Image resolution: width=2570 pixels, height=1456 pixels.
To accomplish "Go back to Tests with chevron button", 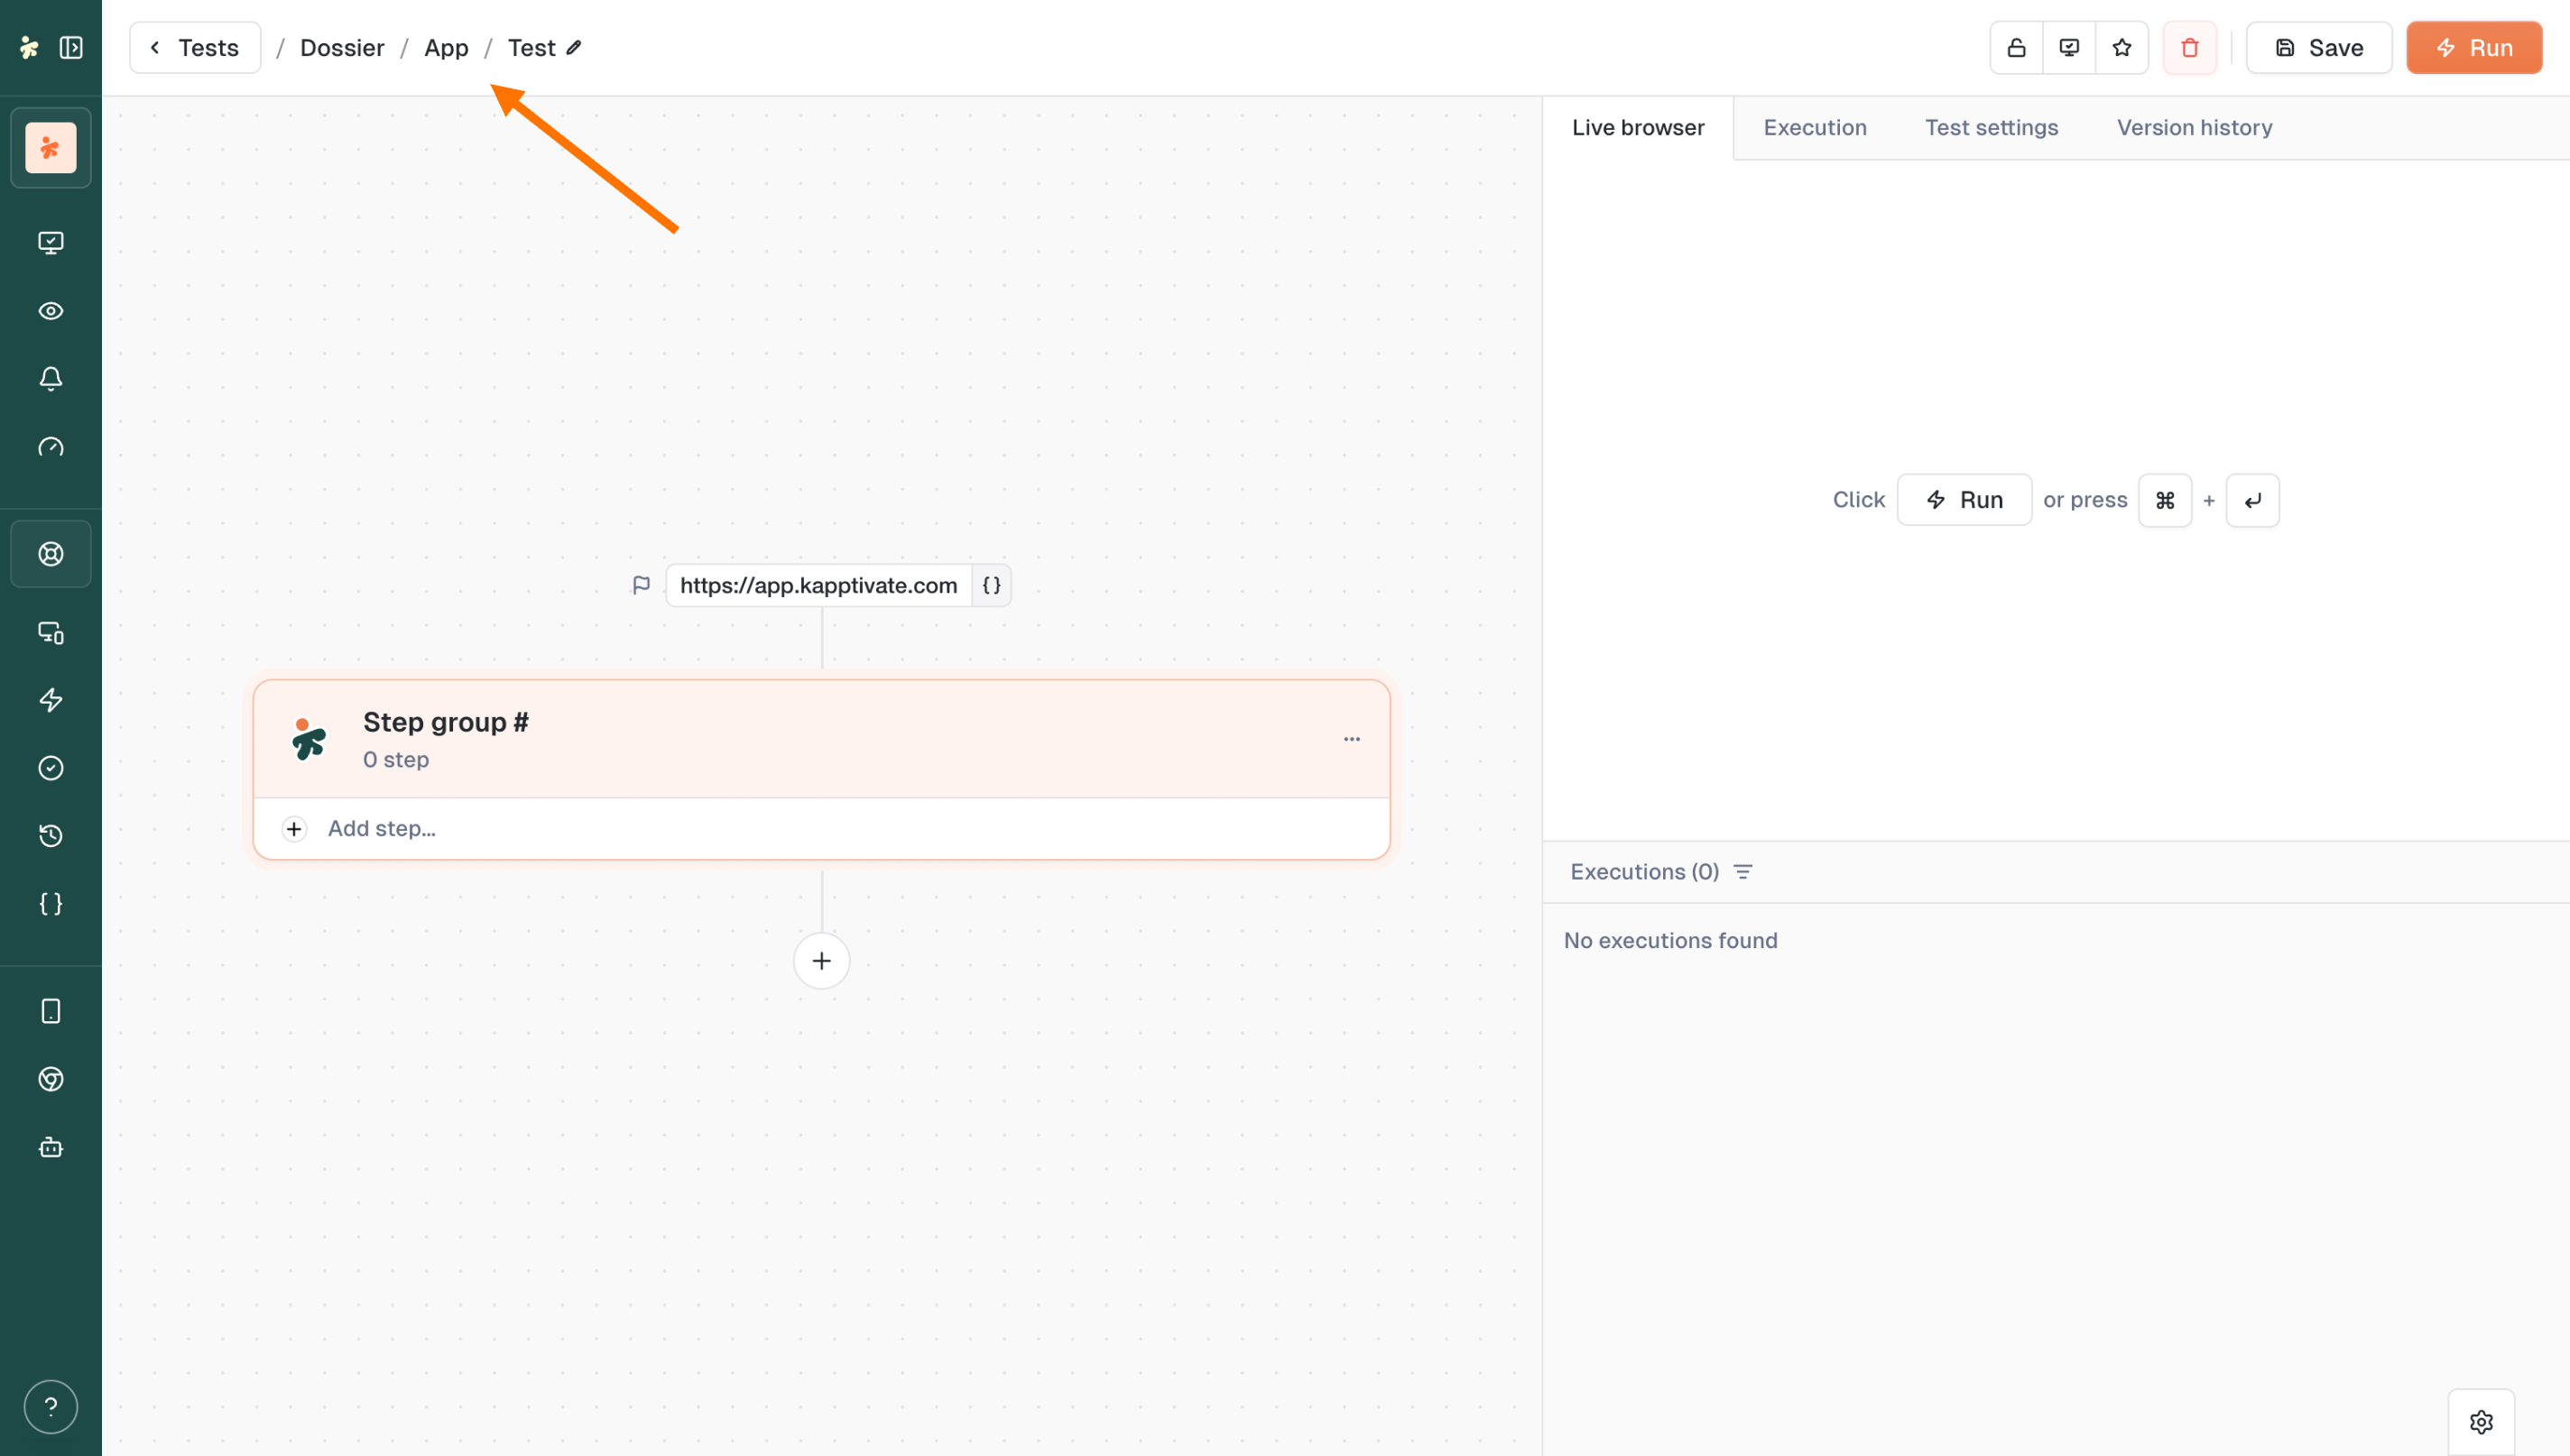I will point(195,48).
